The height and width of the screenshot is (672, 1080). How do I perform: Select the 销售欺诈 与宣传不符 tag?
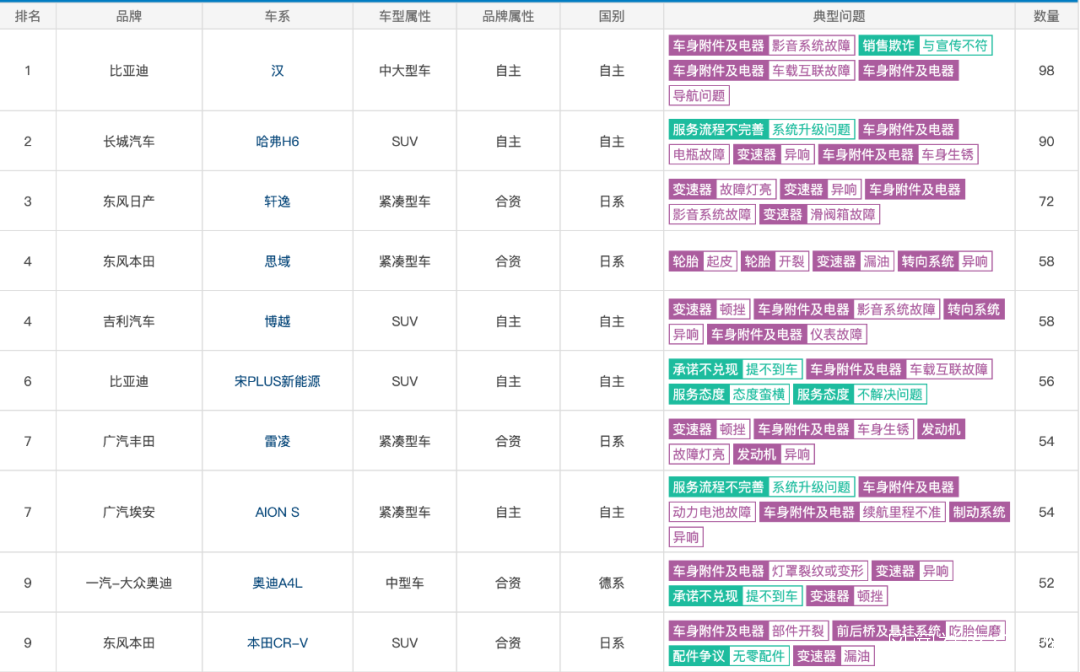coord(925,45)
